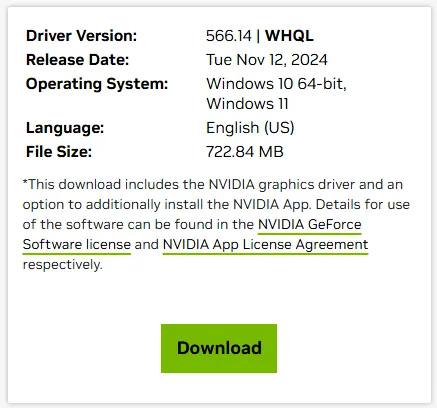The image size is (437, 408).
Task: Click the release date Tue Nov 12, 2024
Action: pos(267,60)
